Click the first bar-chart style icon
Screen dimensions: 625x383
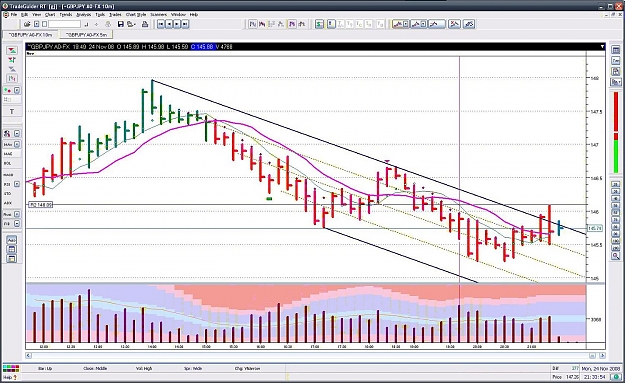253,24
